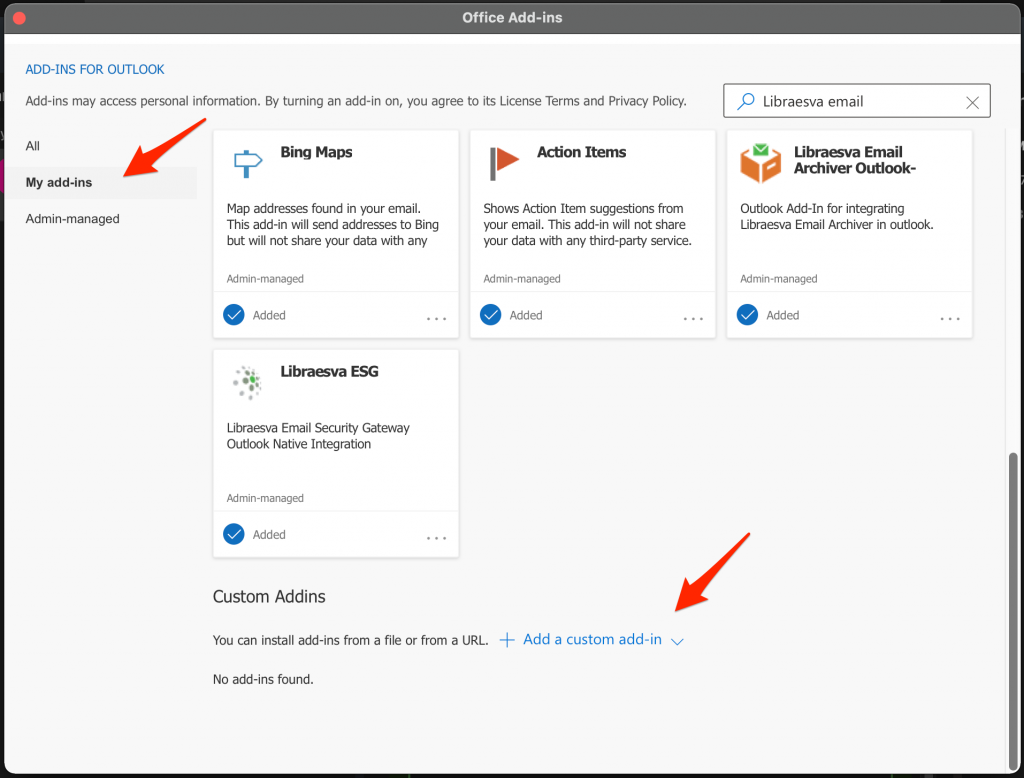The height and width of the screenshot is (778, 1024).
Task: Open the Libraesva ESG title
Action: 329,372
